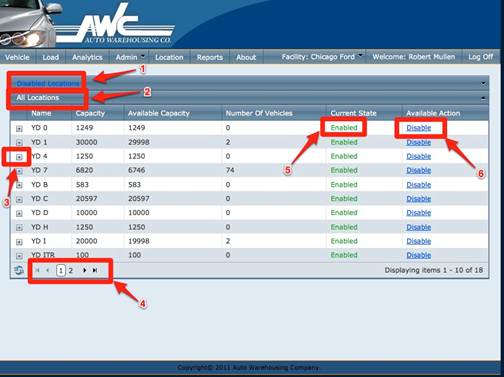Jump to the last page arrow
504x377 pixels.
[x=95, y=270]
